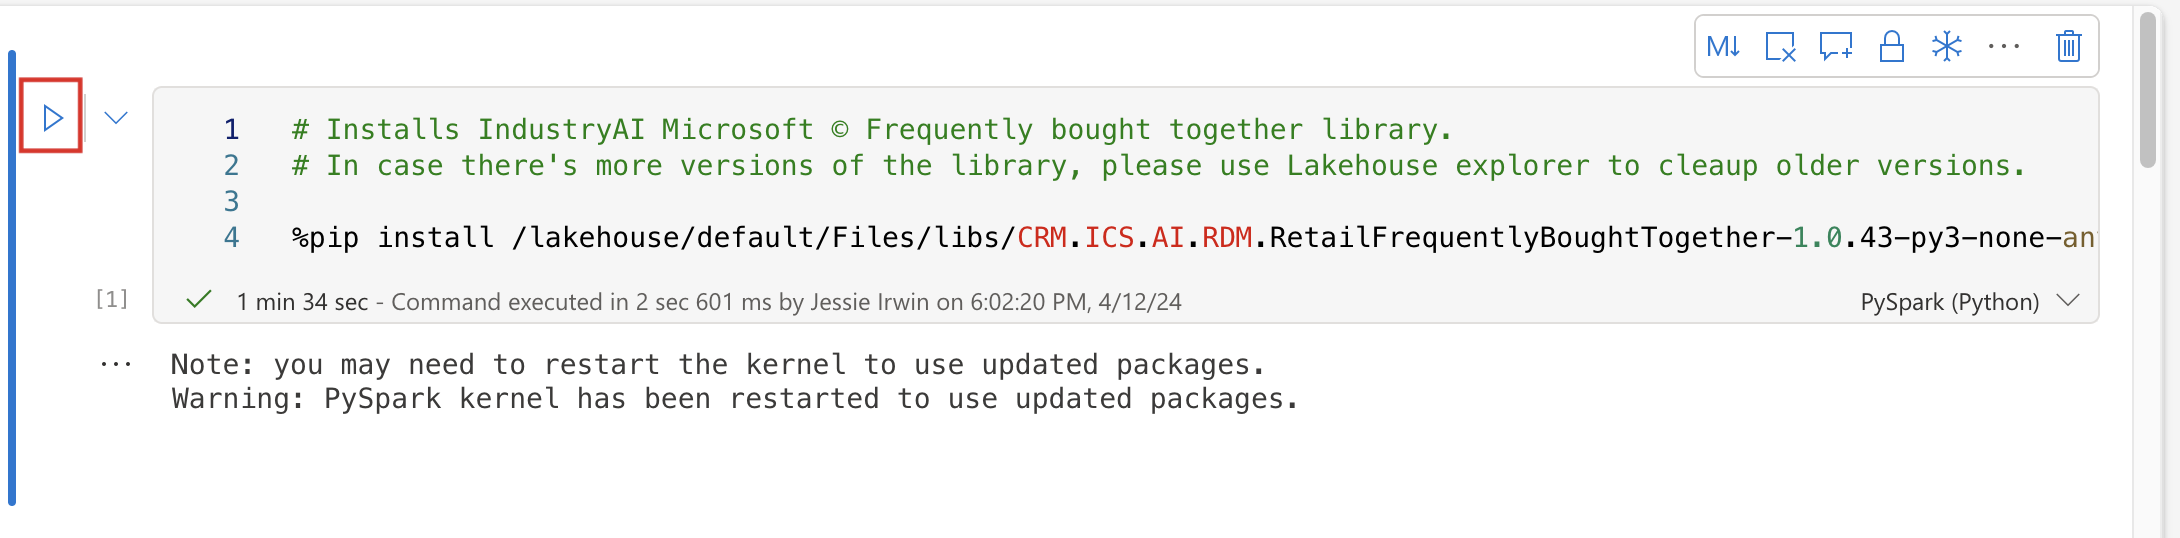Open more cell options ellipsis menu

click(2004, 47)
